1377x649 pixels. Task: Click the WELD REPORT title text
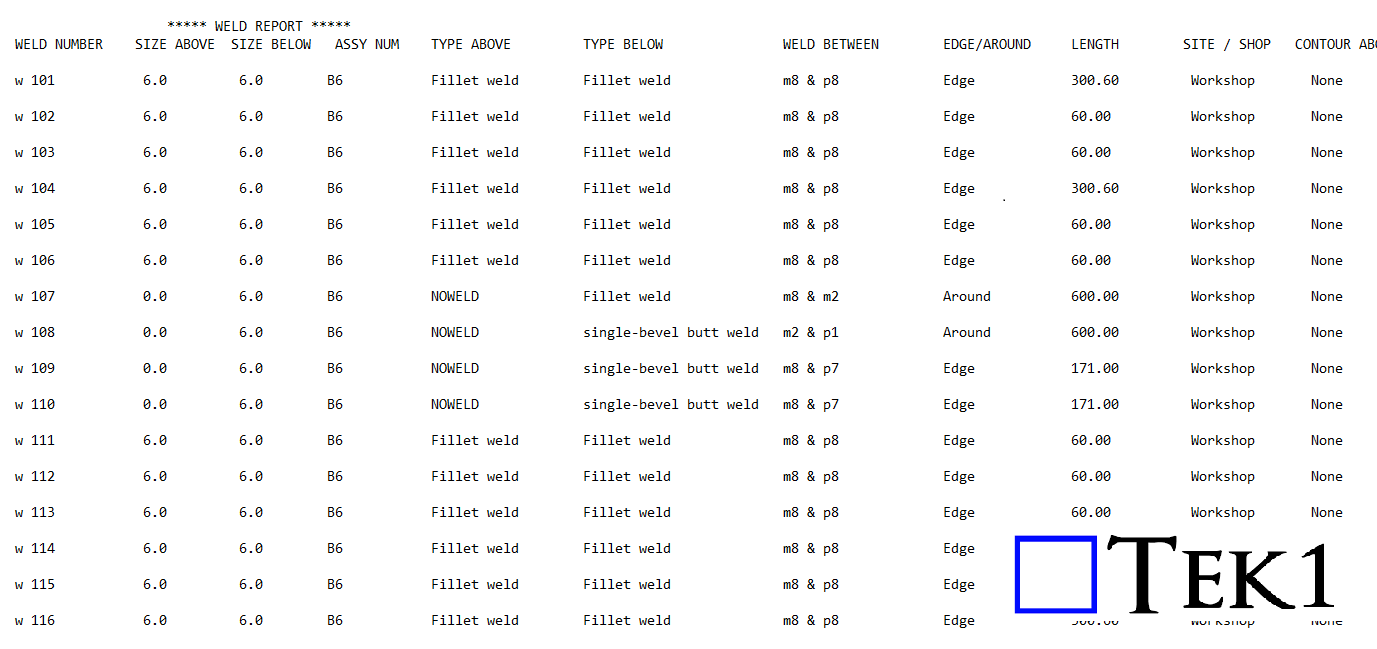click(259, 26)
